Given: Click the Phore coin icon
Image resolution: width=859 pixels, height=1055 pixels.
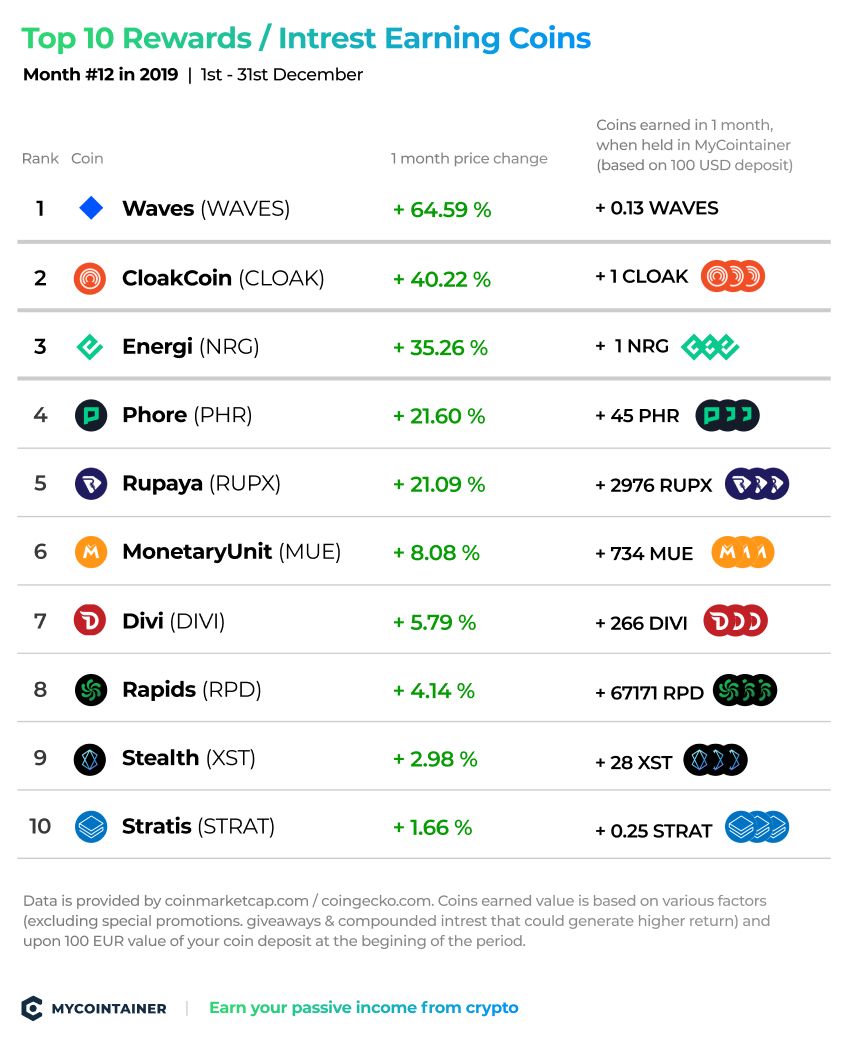Looking at the screenshot, I should click(91, 415).
